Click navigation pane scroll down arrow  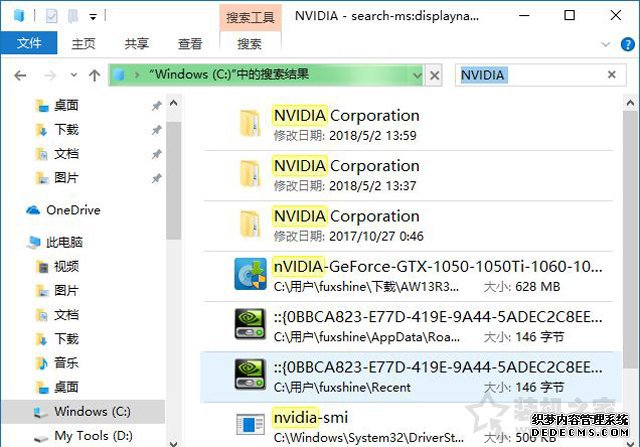(x=173, y=443)
